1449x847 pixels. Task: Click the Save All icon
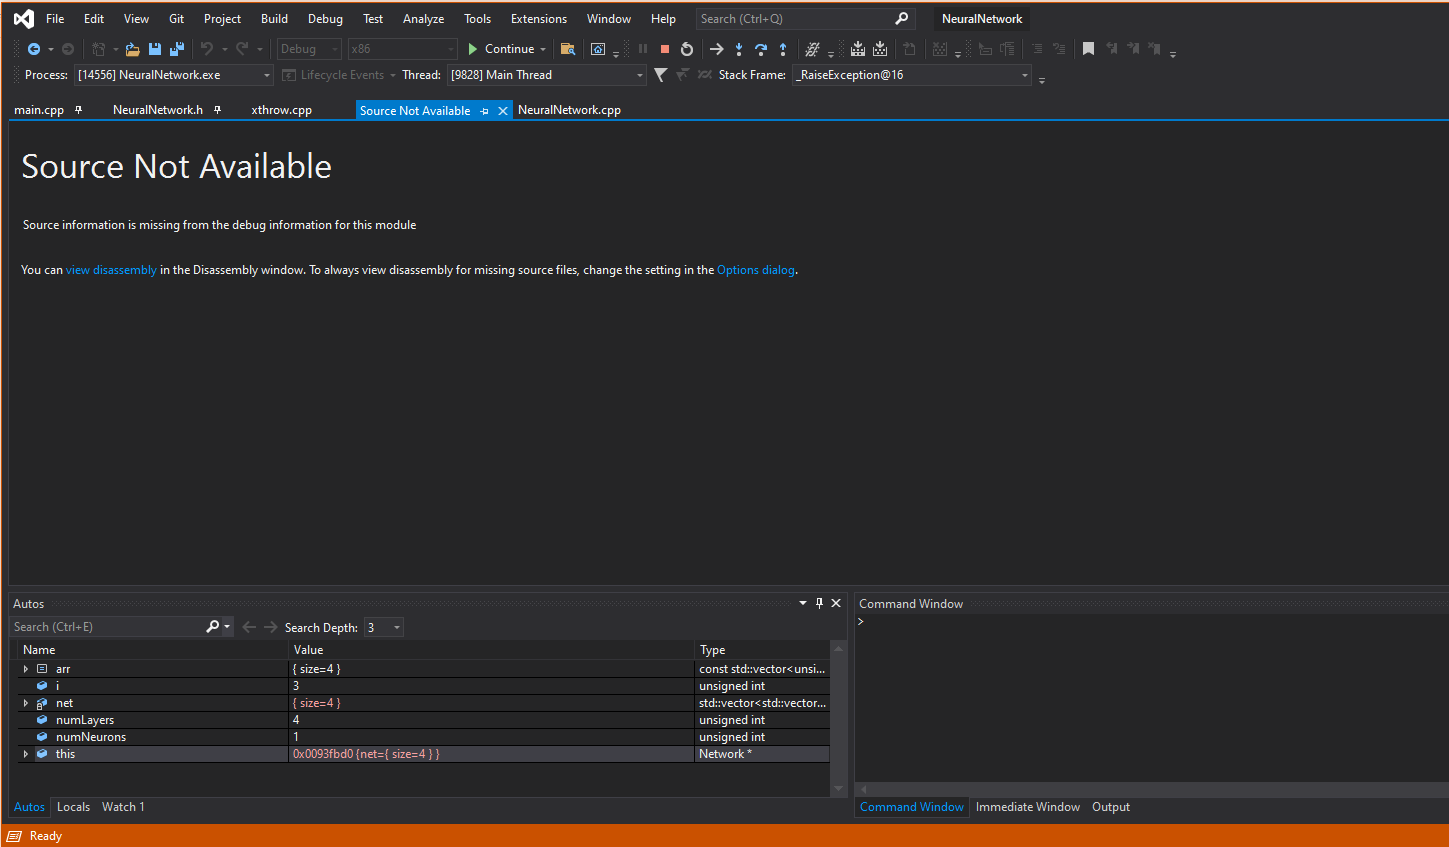(x=177, y=49)
